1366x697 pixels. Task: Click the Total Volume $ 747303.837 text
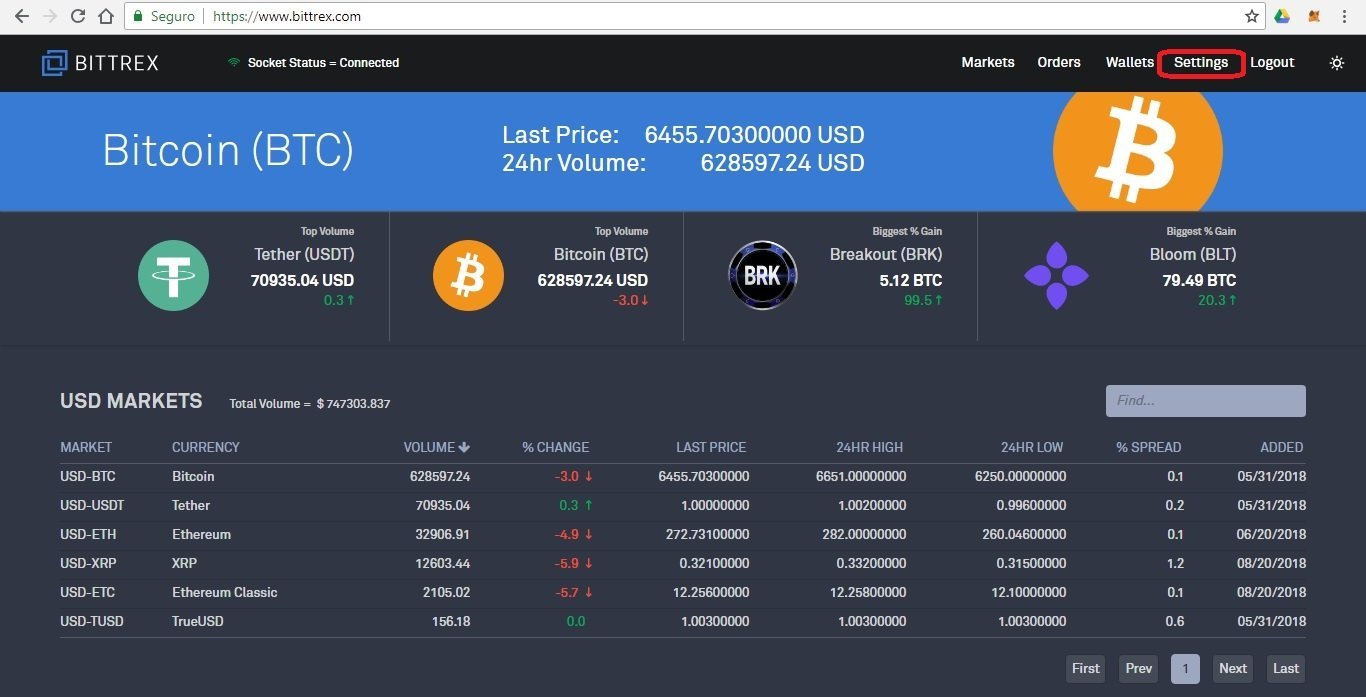(x=310, y=404)
